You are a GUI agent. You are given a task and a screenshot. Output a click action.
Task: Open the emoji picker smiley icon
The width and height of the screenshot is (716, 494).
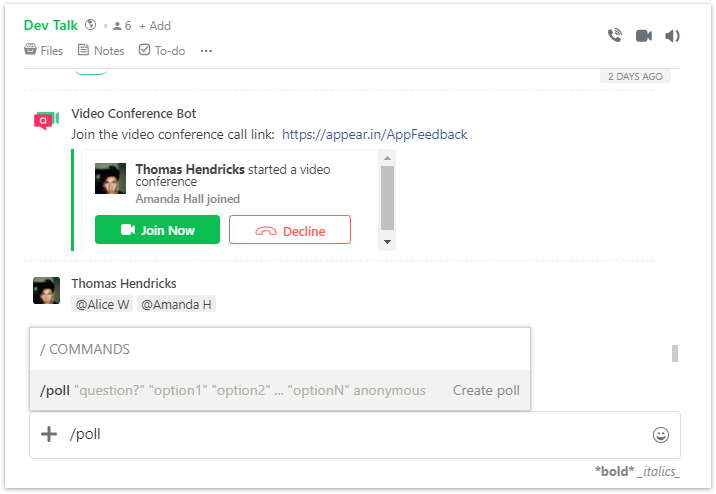(x=661, y=435)
